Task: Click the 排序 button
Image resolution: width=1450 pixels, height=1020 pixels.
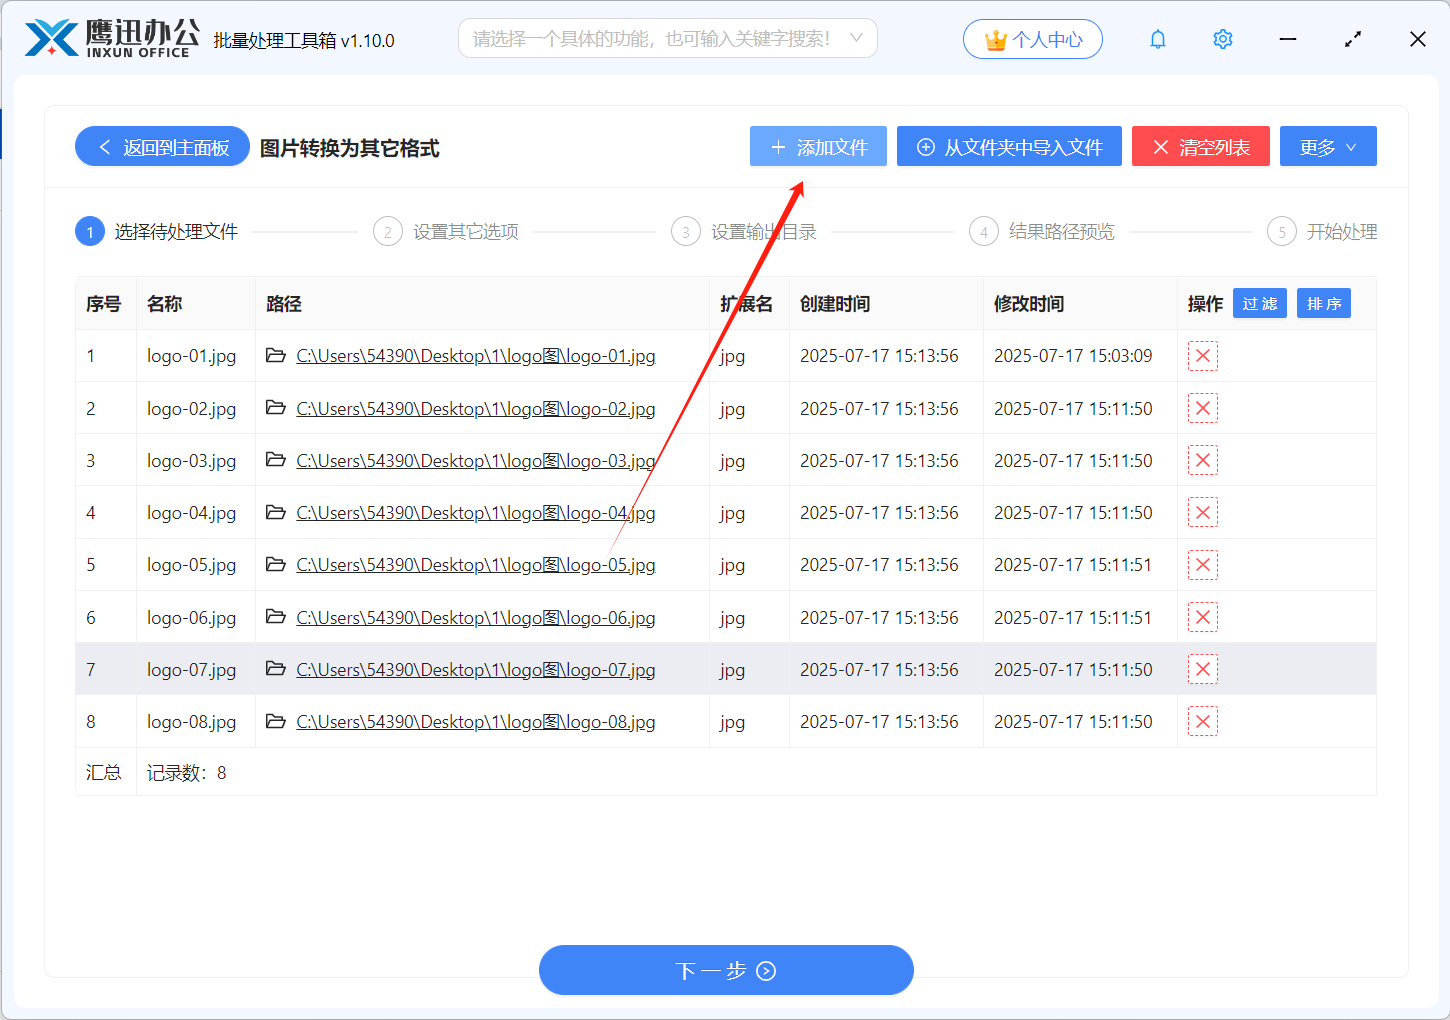Action: [1324, 303]
